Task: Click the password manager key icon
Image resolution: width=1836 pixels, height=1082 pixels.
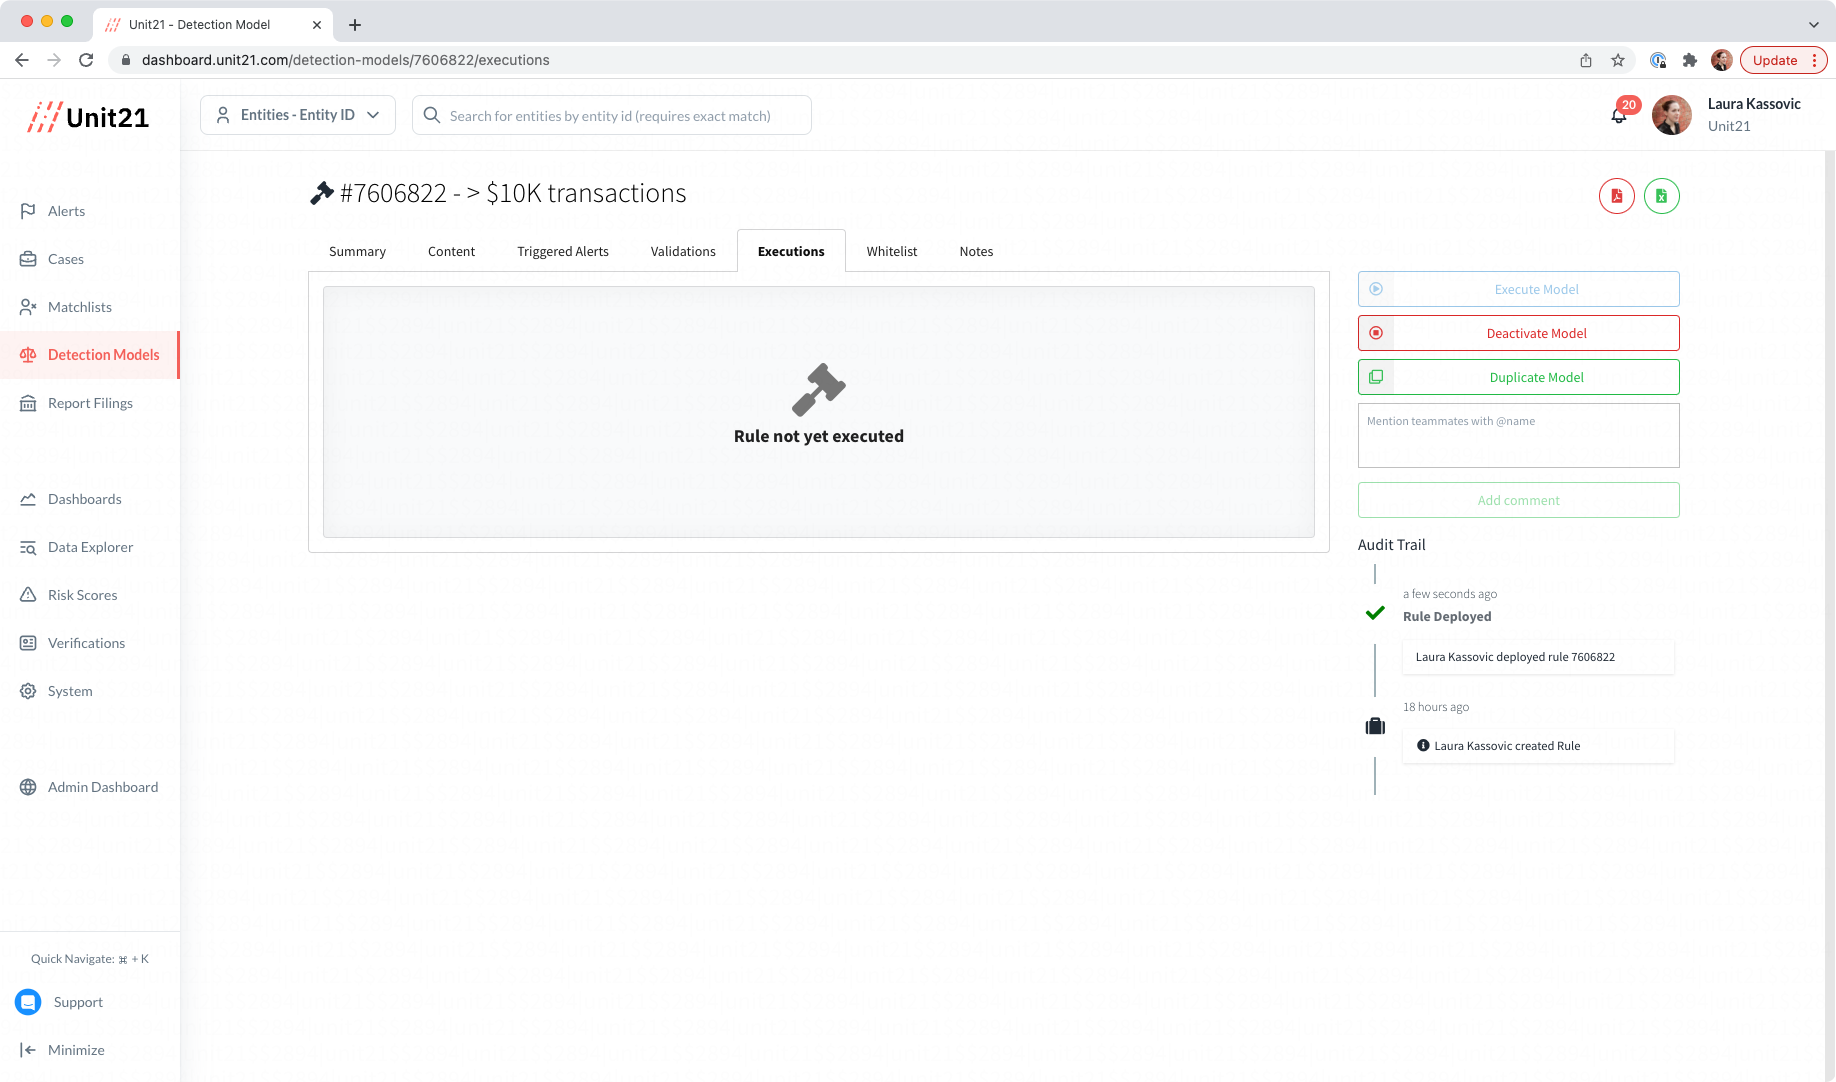Action: 1658,60
